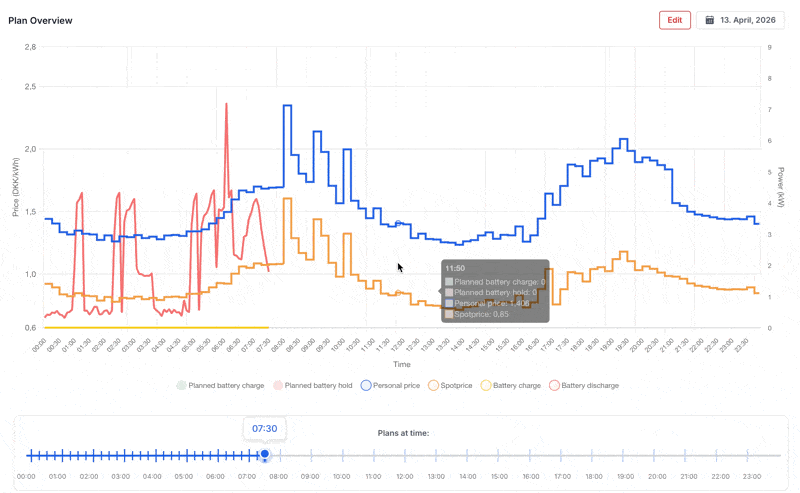Screen dimensions: 800x493
Task: Hide the Personal price series in legend
Action: [390, 385]
